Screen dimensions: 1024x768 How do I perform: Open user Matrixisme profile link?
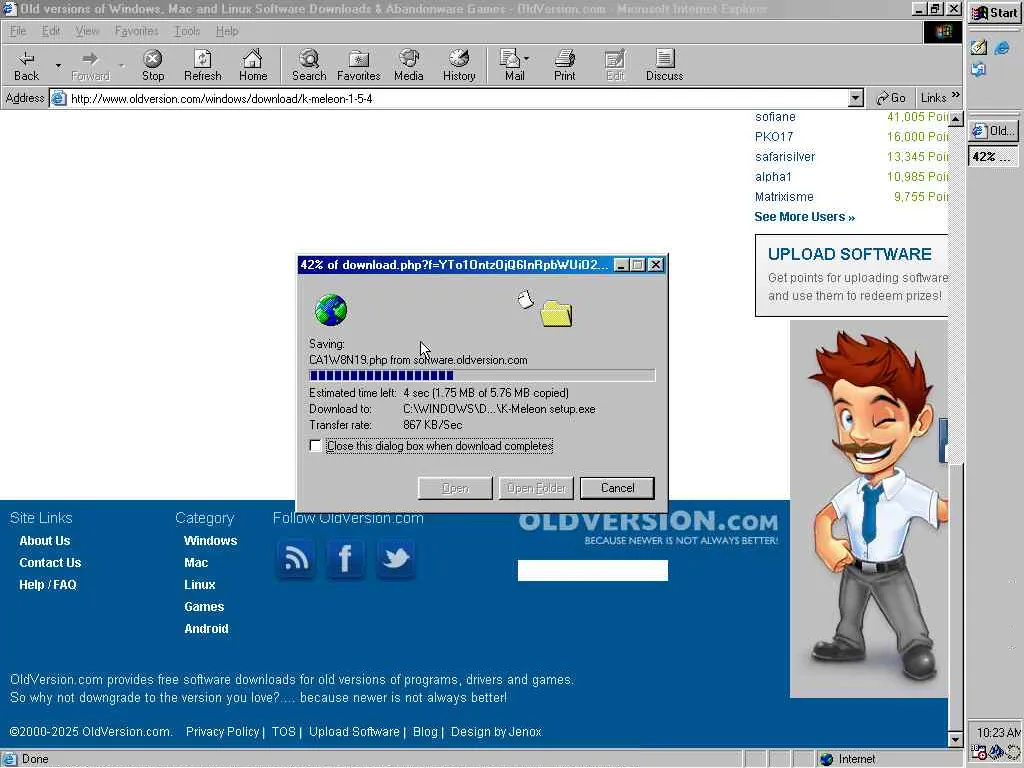pos(784,197)
